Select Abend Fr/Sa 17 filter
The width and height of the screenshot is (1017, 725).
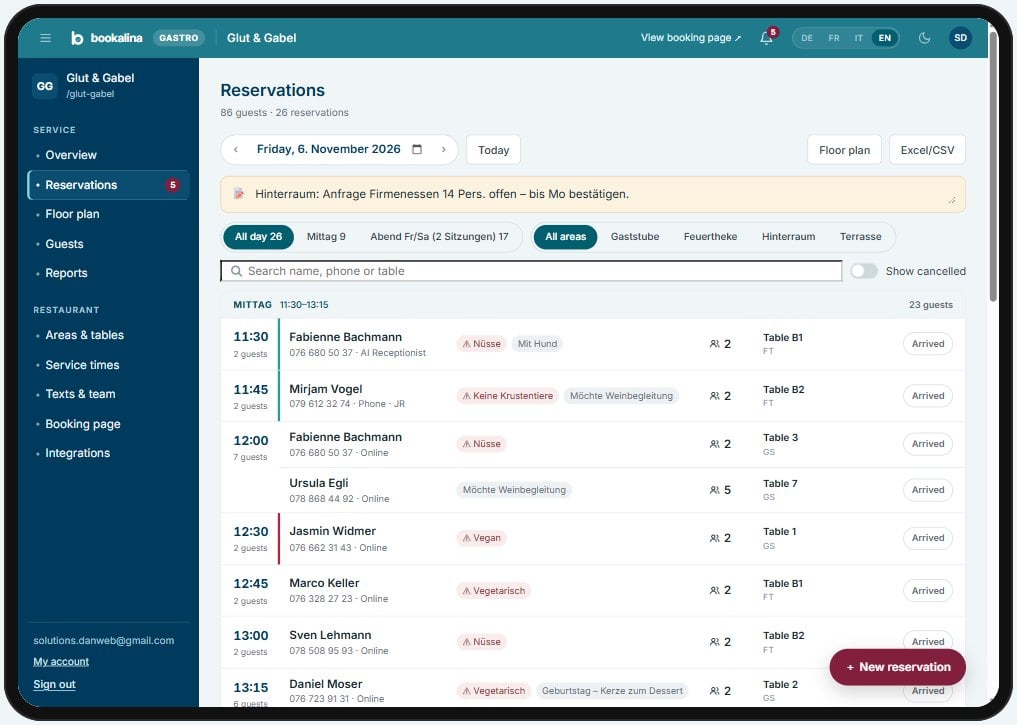[x=439, y=237]
